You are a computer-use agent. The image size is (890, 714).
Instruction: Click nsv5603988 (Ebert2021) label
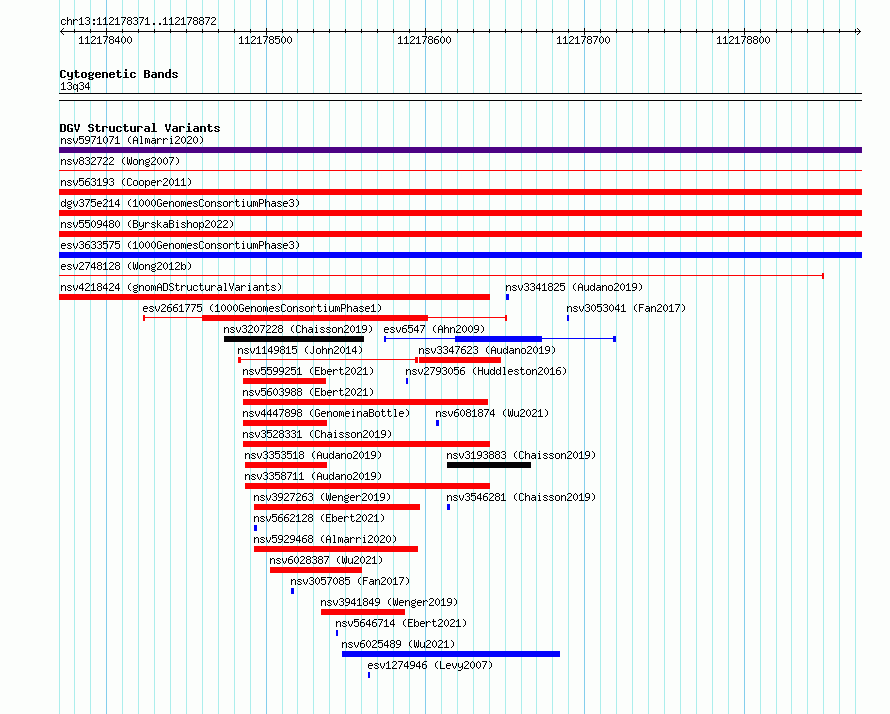(308, 392)
